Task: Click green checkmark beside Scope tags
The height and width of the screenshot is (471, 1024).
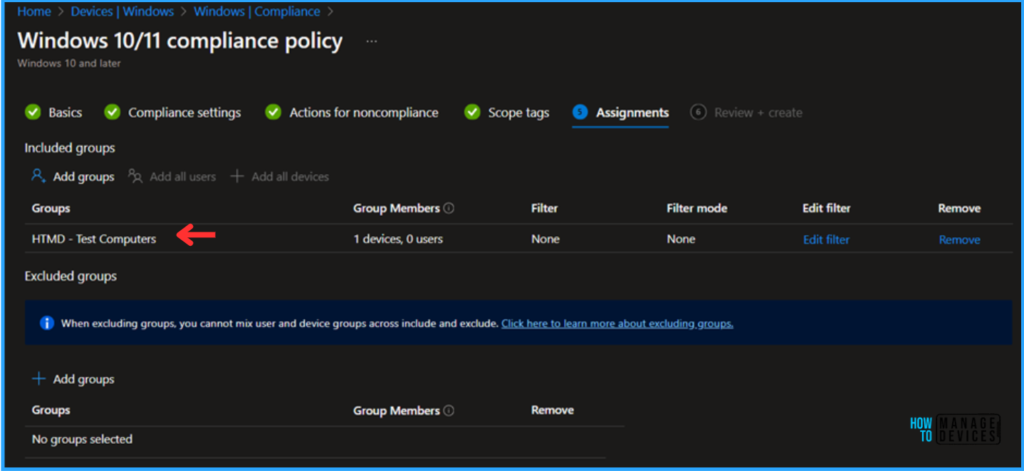Action: coord(472,112)
